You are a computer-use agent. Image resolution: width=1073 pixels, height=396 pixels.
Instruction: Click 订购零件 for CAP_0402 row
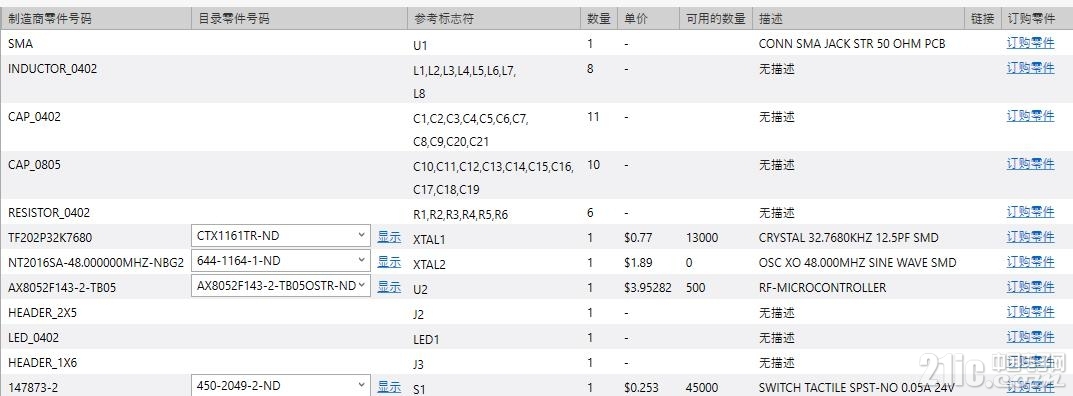click(x=1030, y=116)
